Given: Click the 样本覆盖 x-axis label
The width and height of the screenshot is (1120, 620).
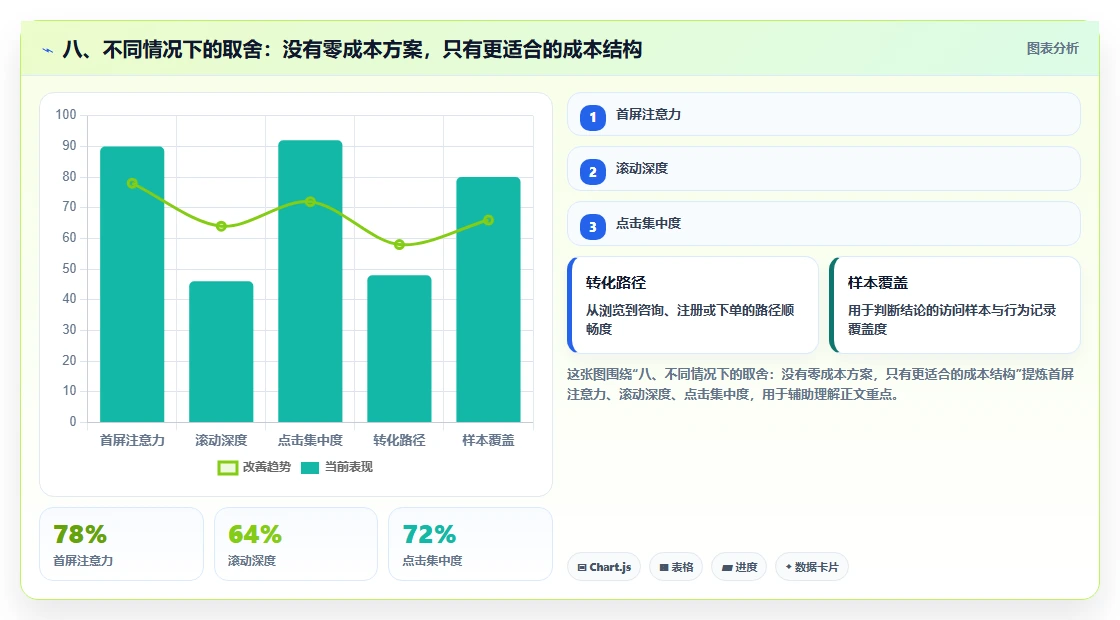Looking at the screenshot, I should [x=489, y=441].
